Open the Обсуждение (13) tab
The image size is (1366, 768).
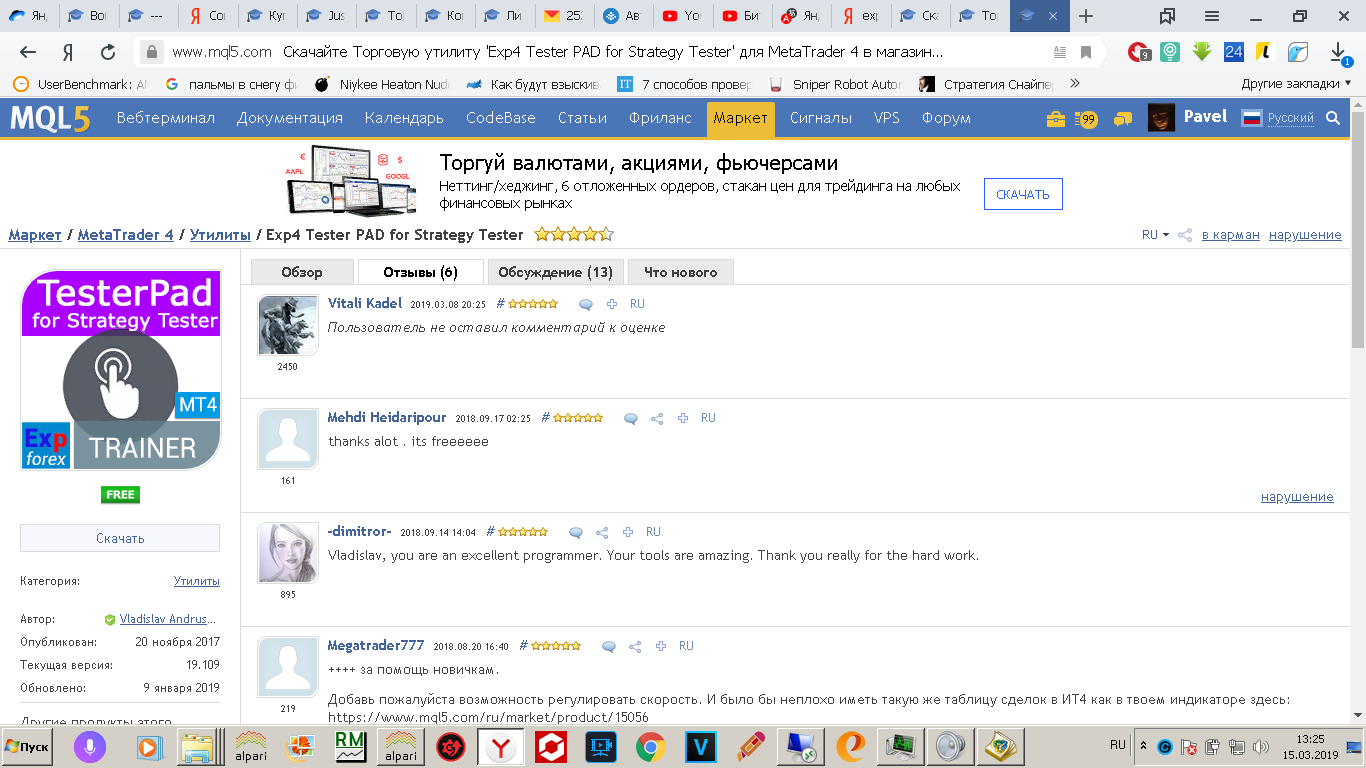556,272
